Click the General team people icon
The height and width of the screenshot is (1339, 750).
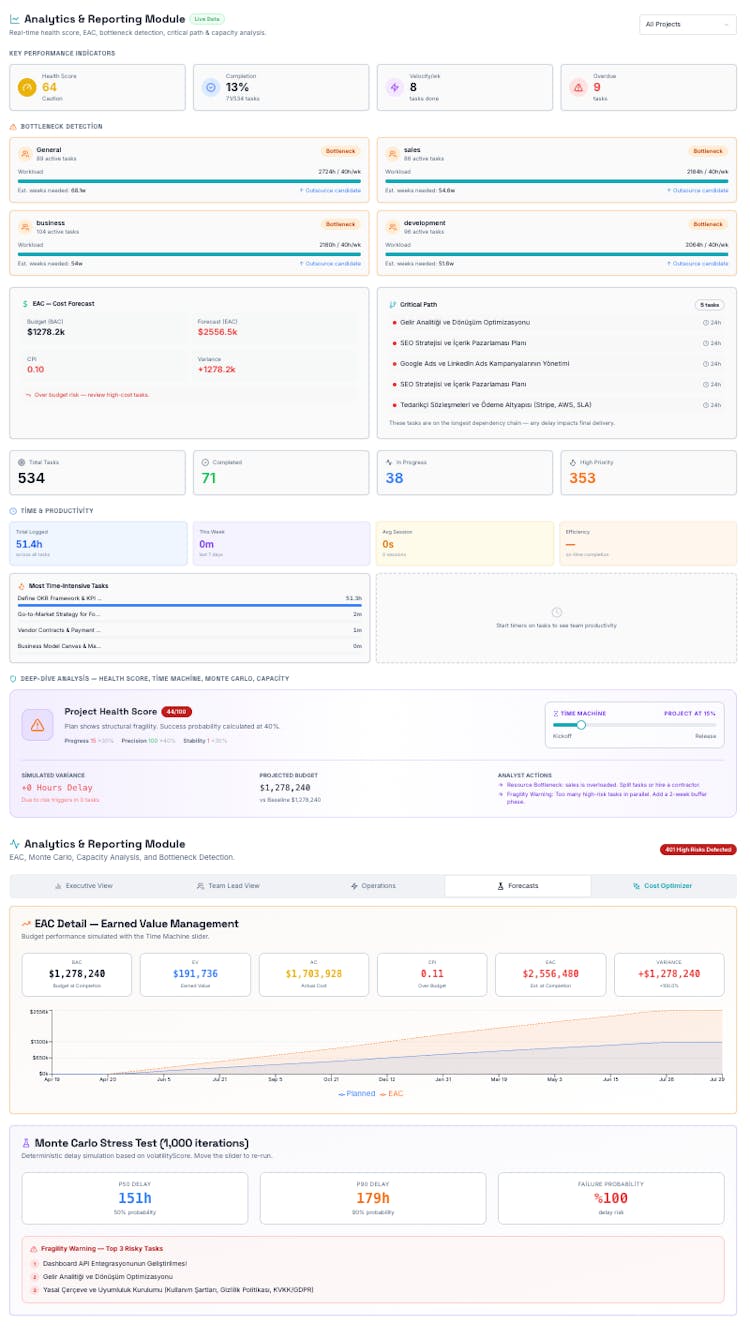click(x=25, y=155)
